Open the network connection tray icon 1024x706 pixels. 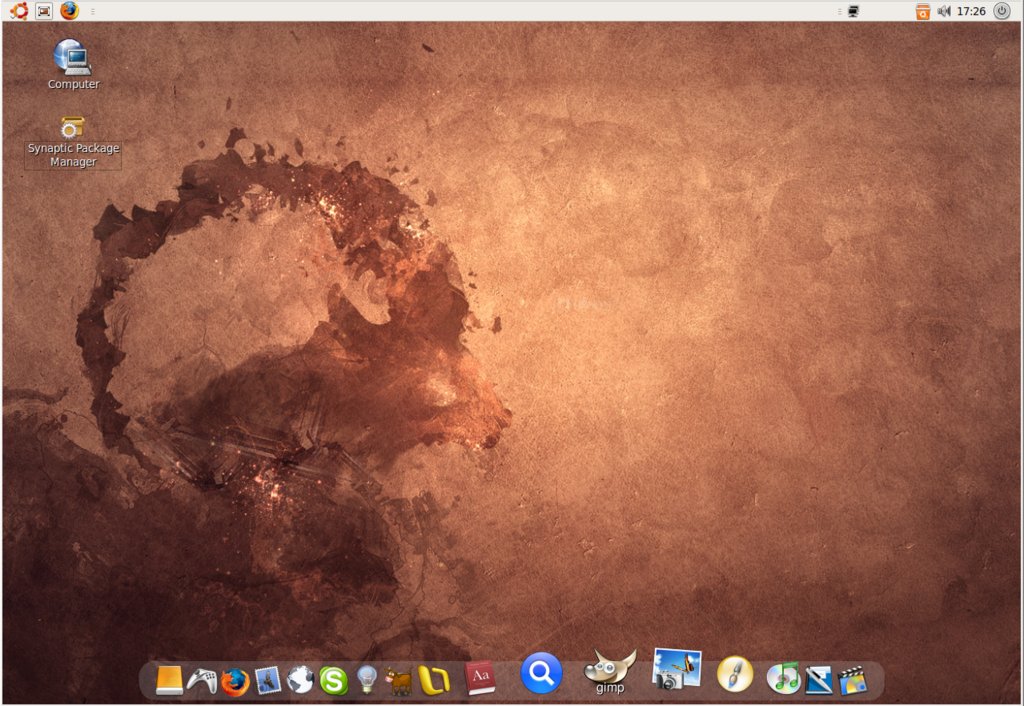coord(853,11)
